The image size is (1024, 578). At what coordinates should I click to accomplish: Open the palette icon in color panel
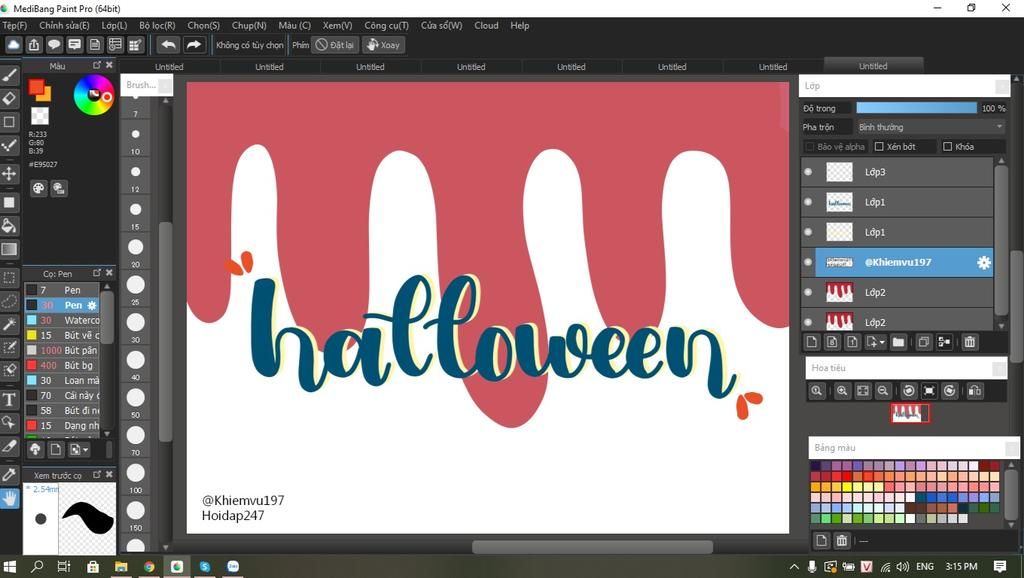coord(39,189)
